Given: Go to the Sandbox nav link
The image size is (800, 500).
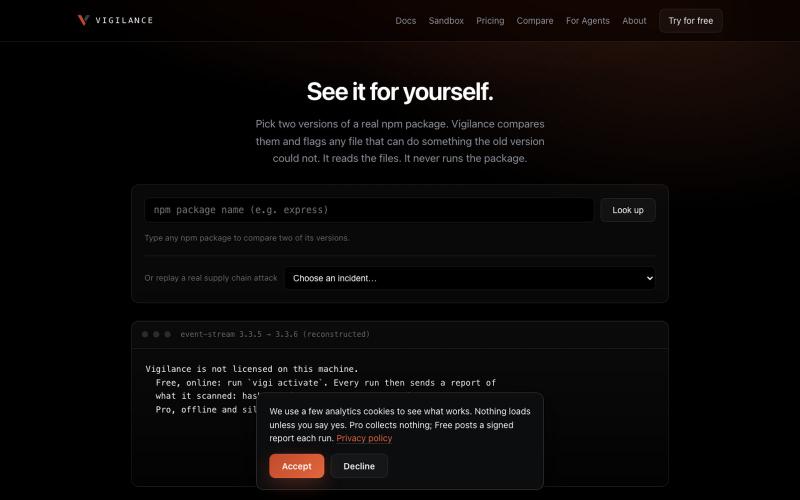Looking at the screenshot, I should click(446, 21).
